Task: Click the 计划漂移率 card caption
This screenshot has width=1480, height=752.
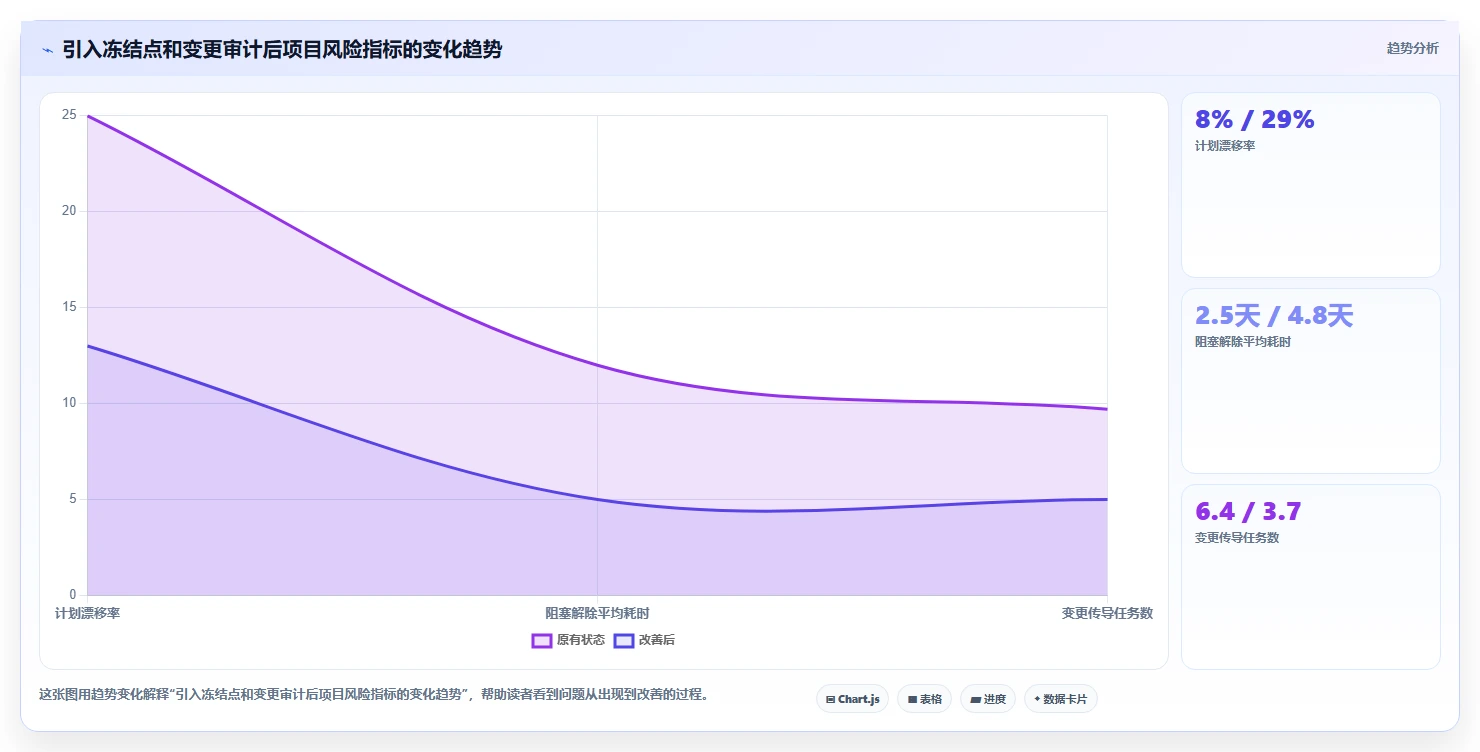Action: 1225,146
